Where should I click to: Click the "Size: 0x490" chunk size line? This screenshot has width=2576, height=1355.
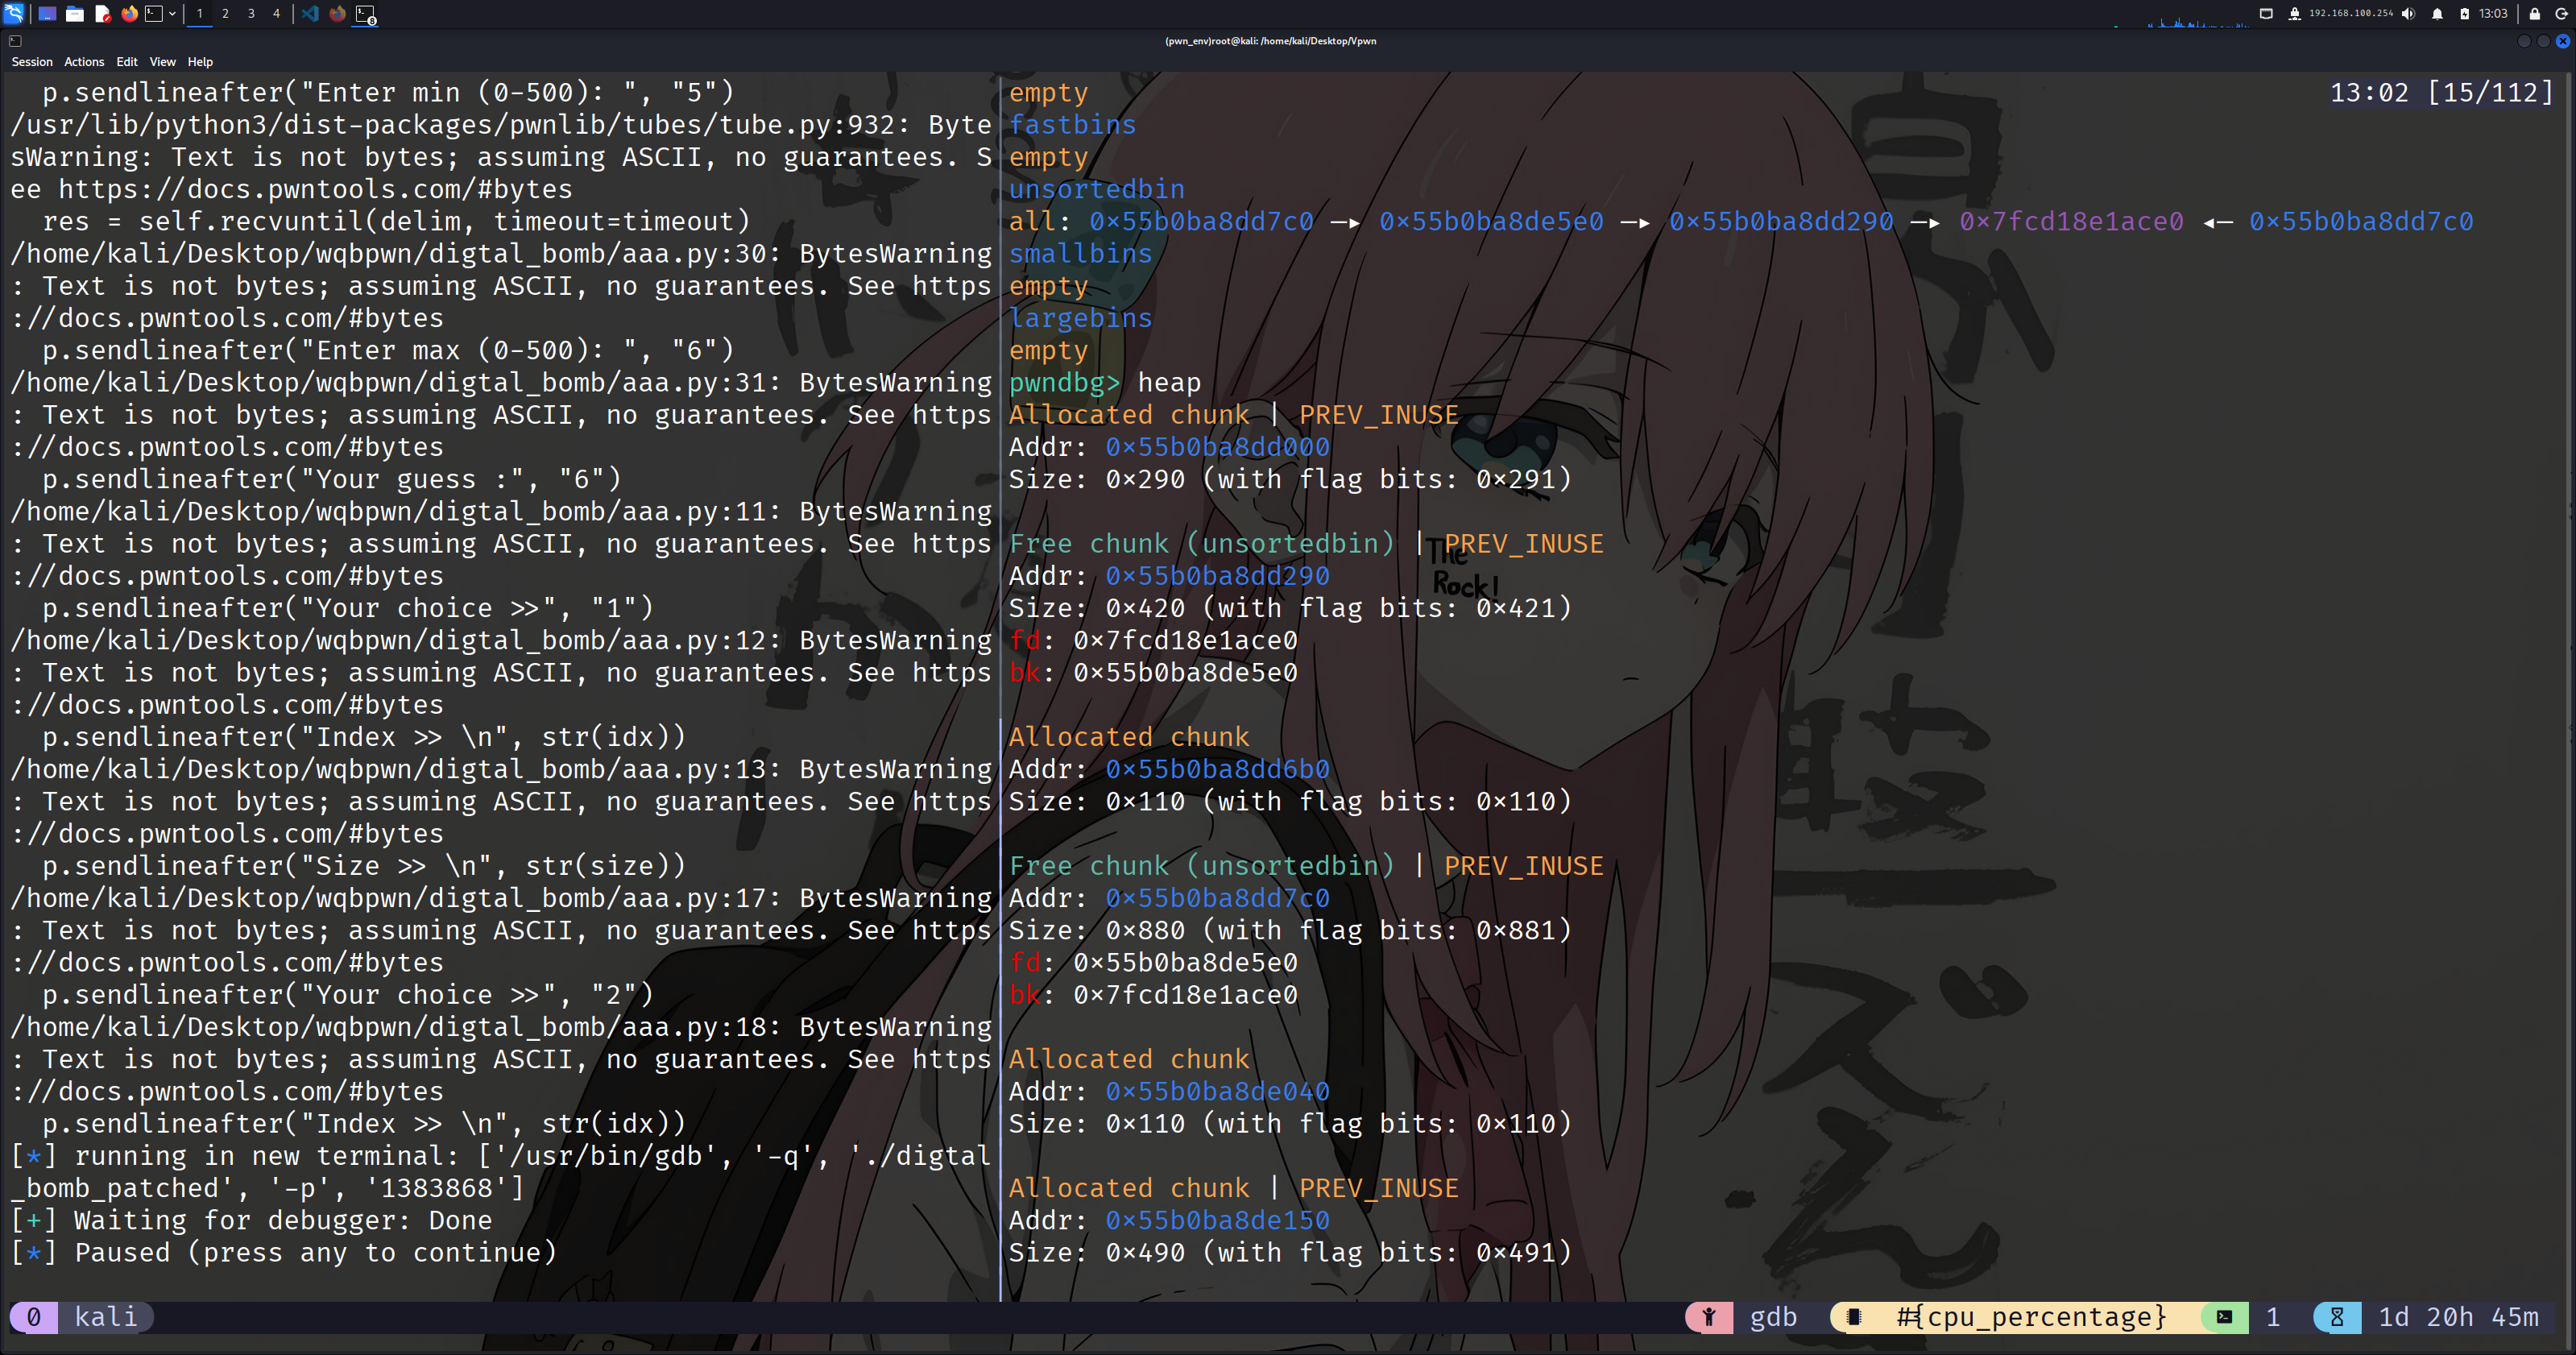click(x=1290, y=1252)
